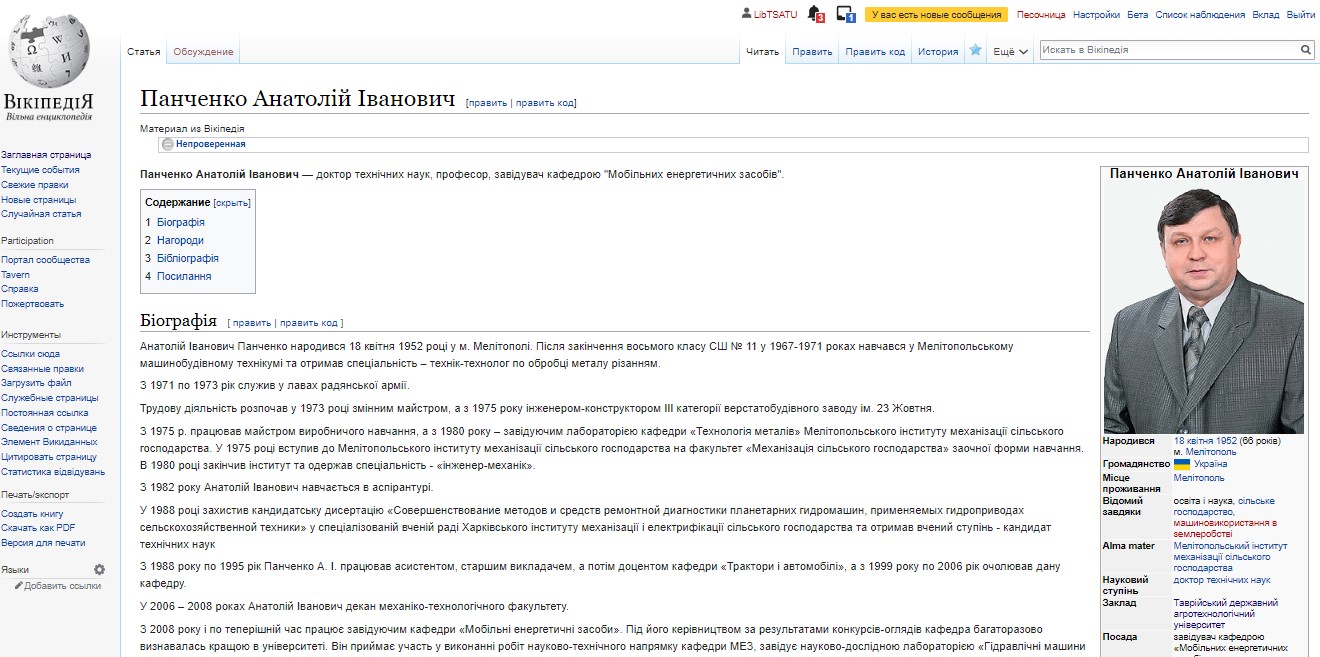
Task: Jump to Біографія in contents
Action: click(x=180, y=222)
